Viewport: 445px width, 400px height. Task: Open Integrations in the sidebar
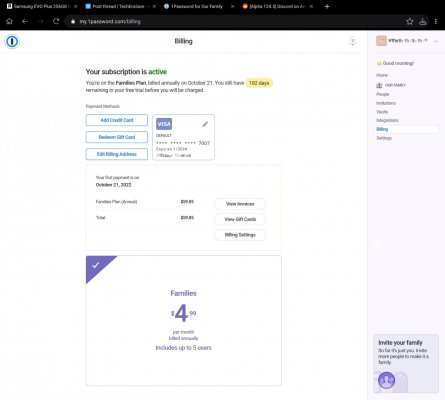[x=387, y=120]
